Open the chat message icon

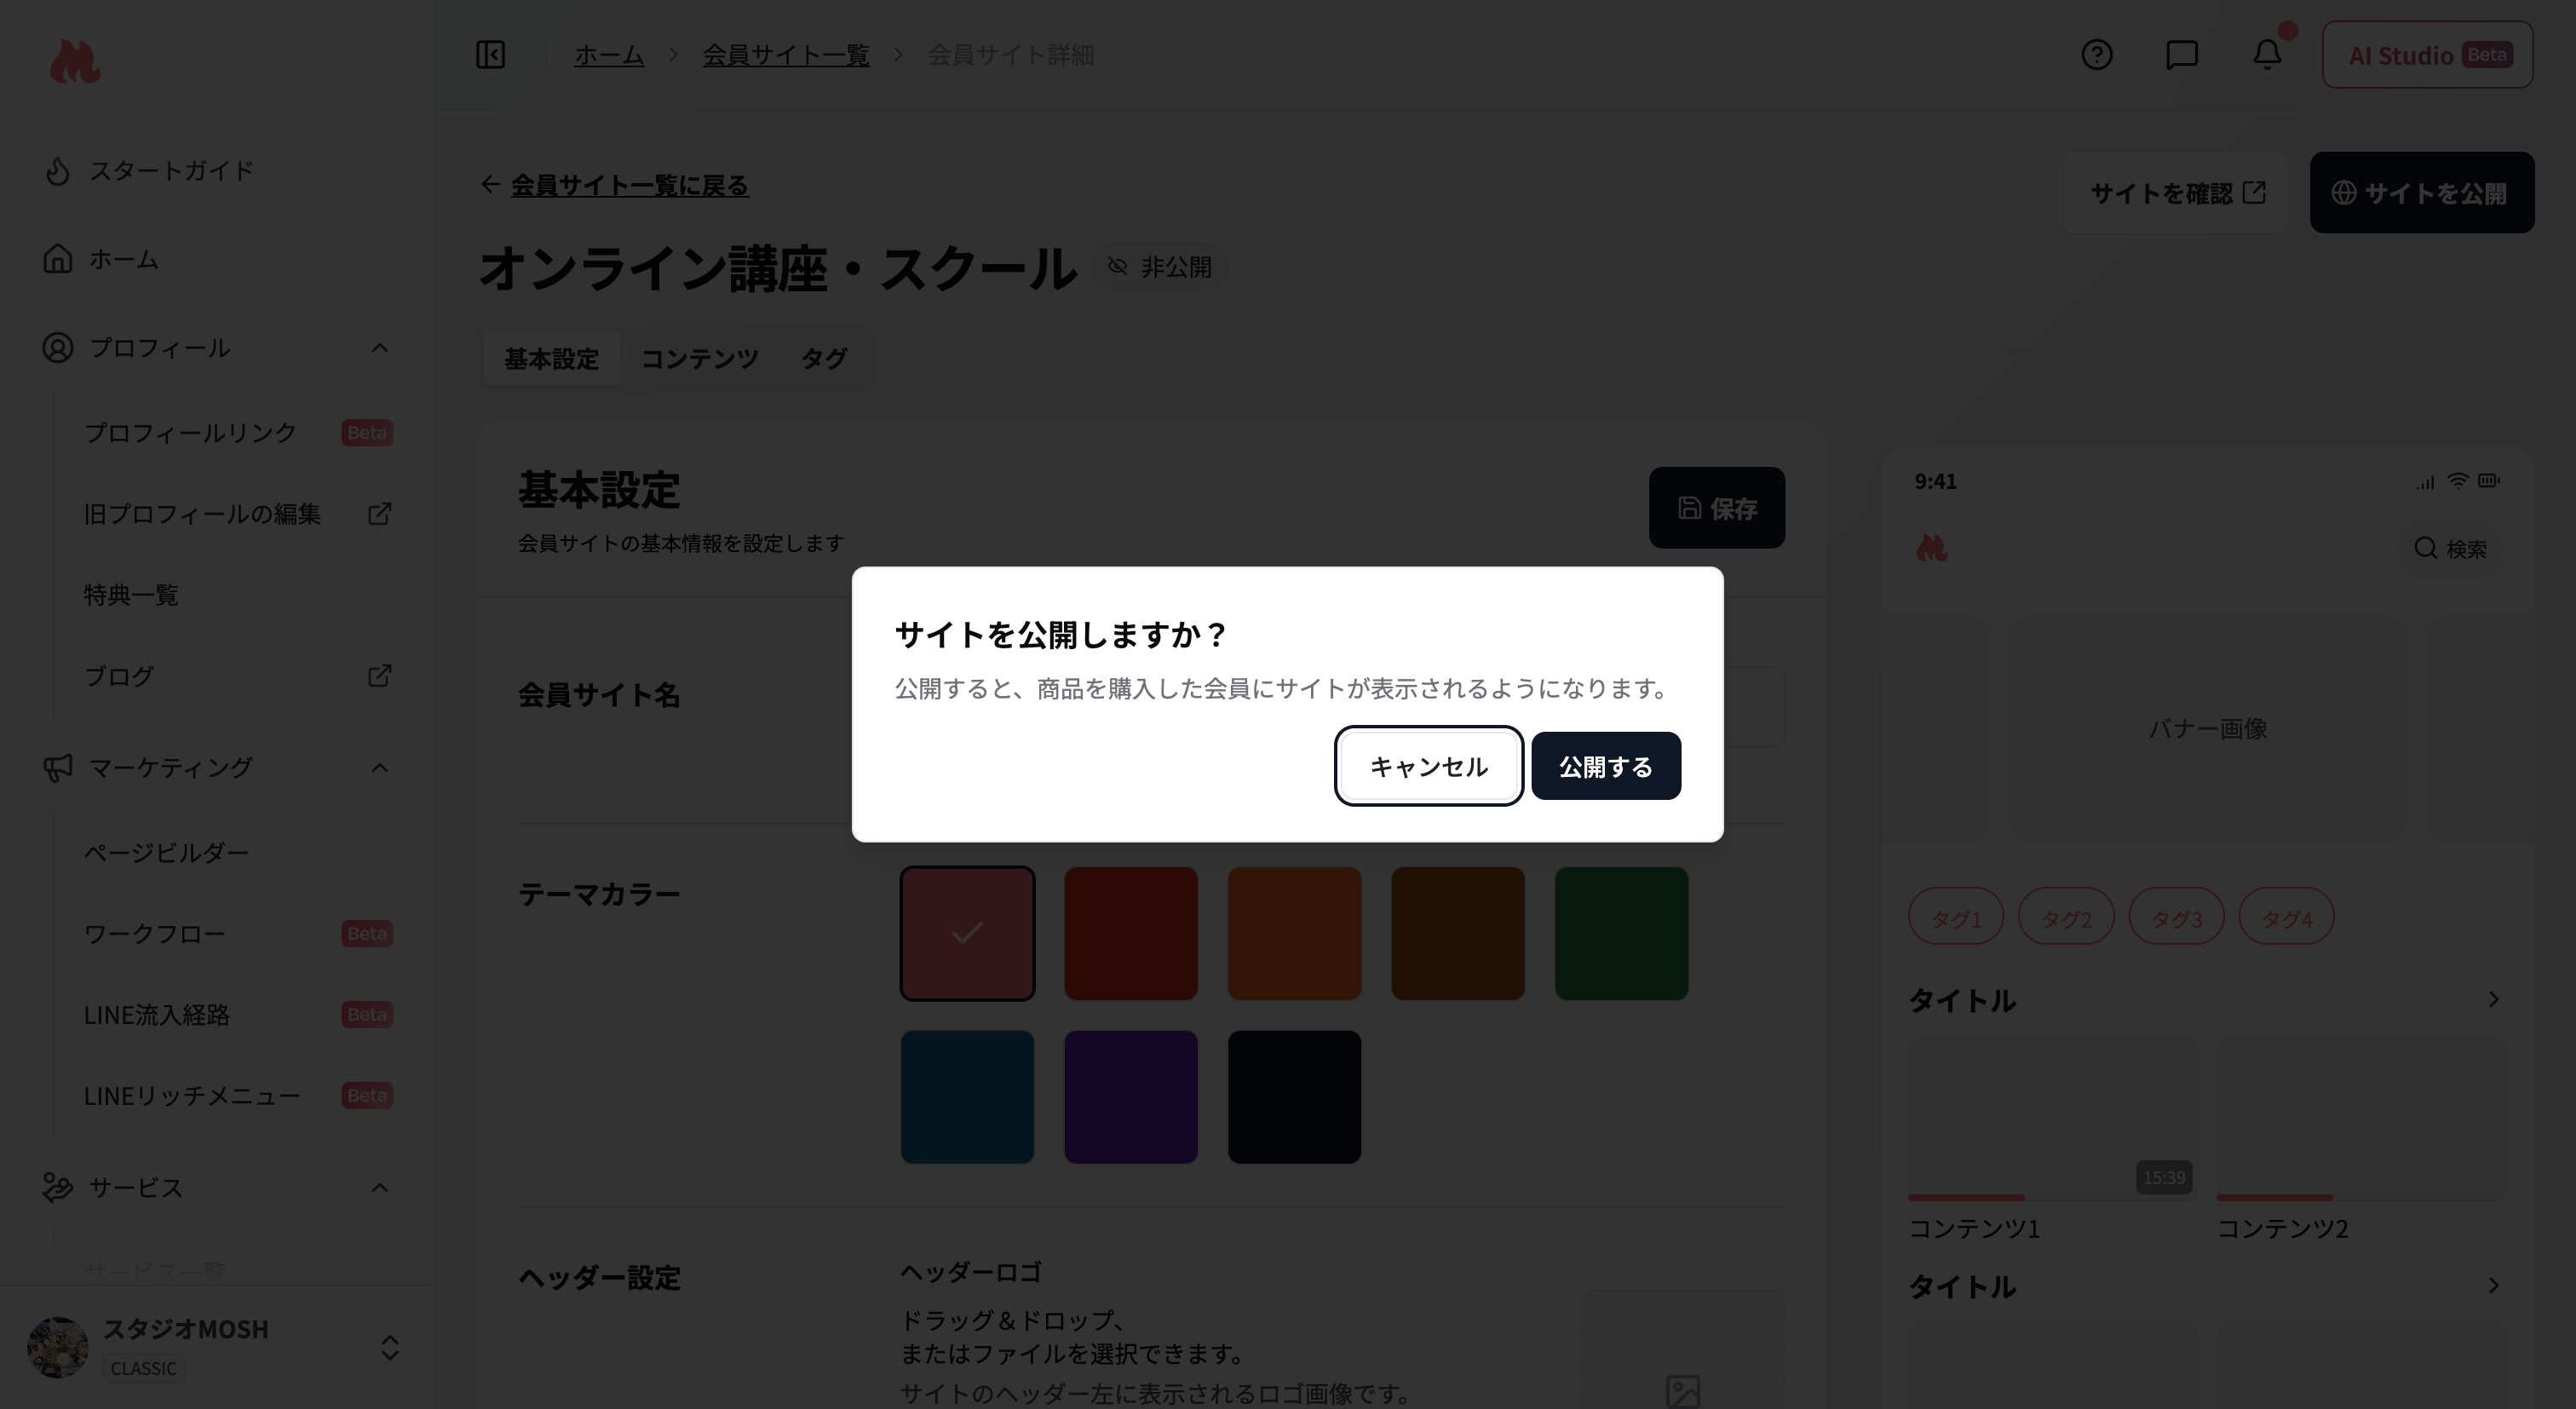click(2182, 54)
